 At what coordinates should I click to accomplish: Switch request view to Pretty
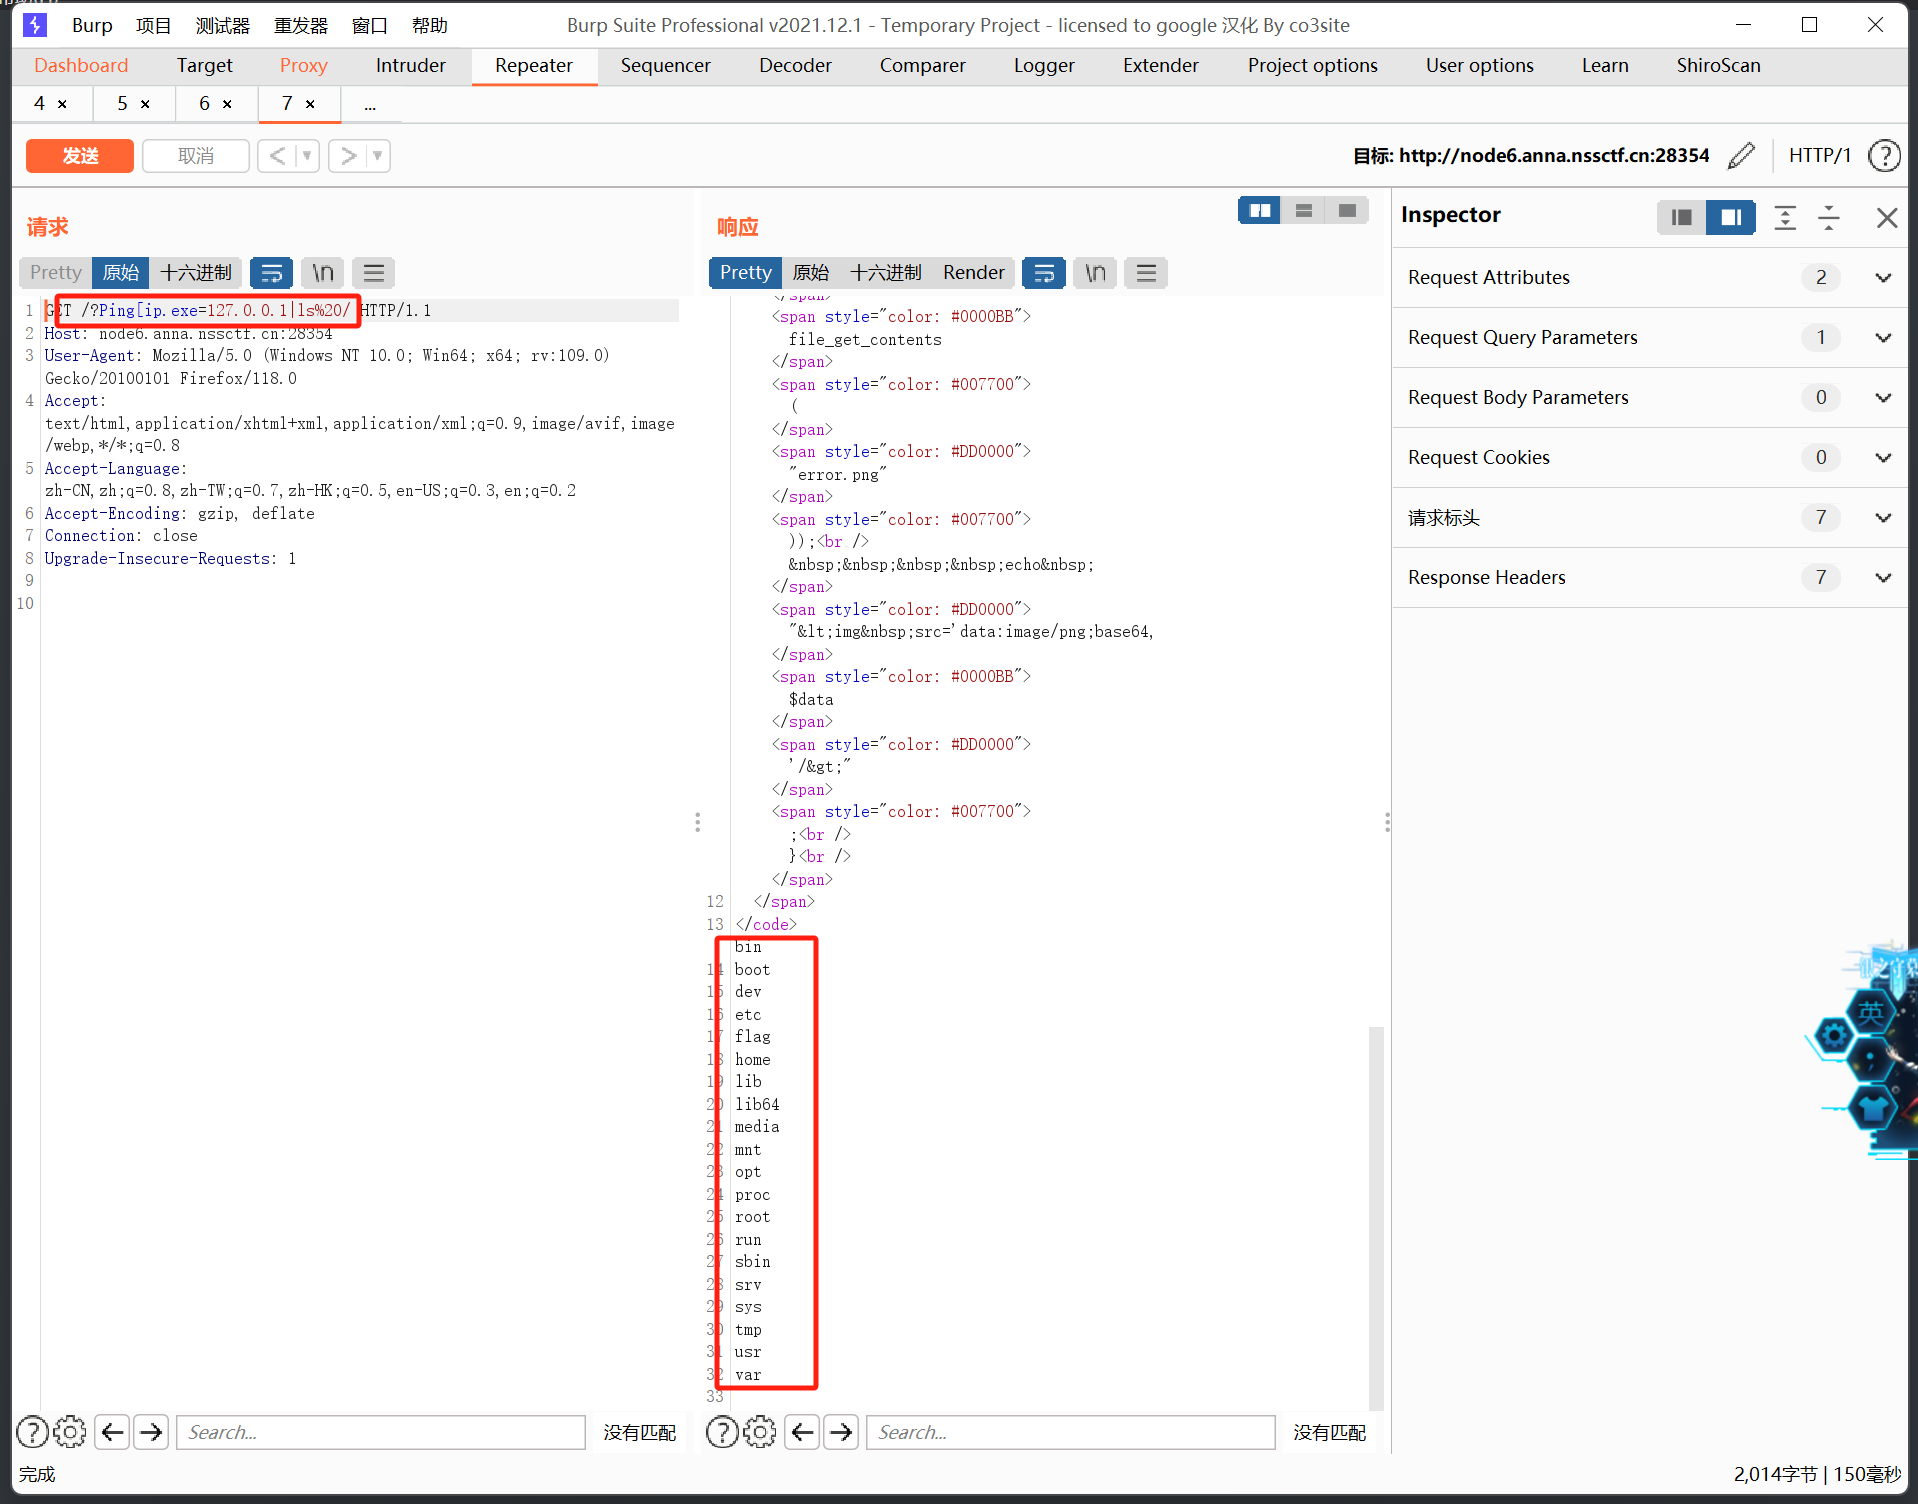tap(55, 272)
